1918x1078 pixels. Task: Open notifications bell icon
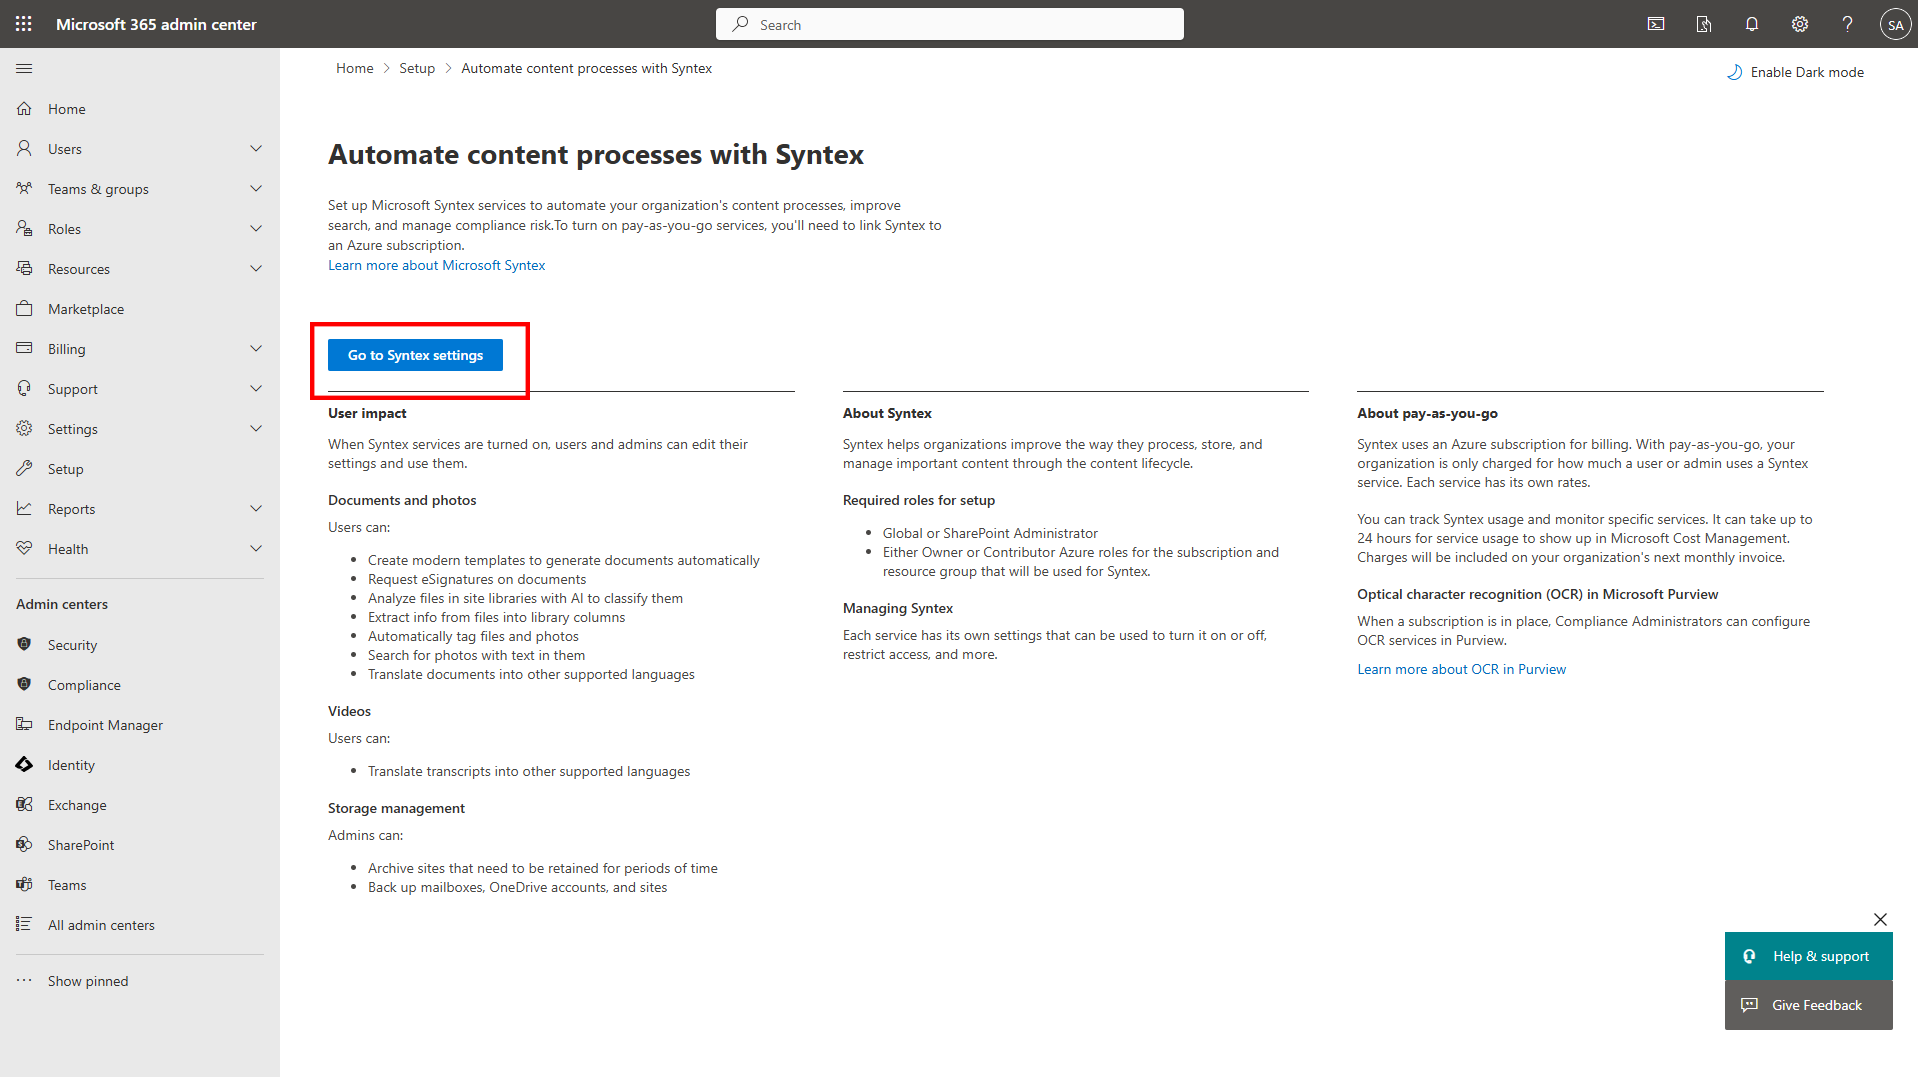click(1752, 24)
